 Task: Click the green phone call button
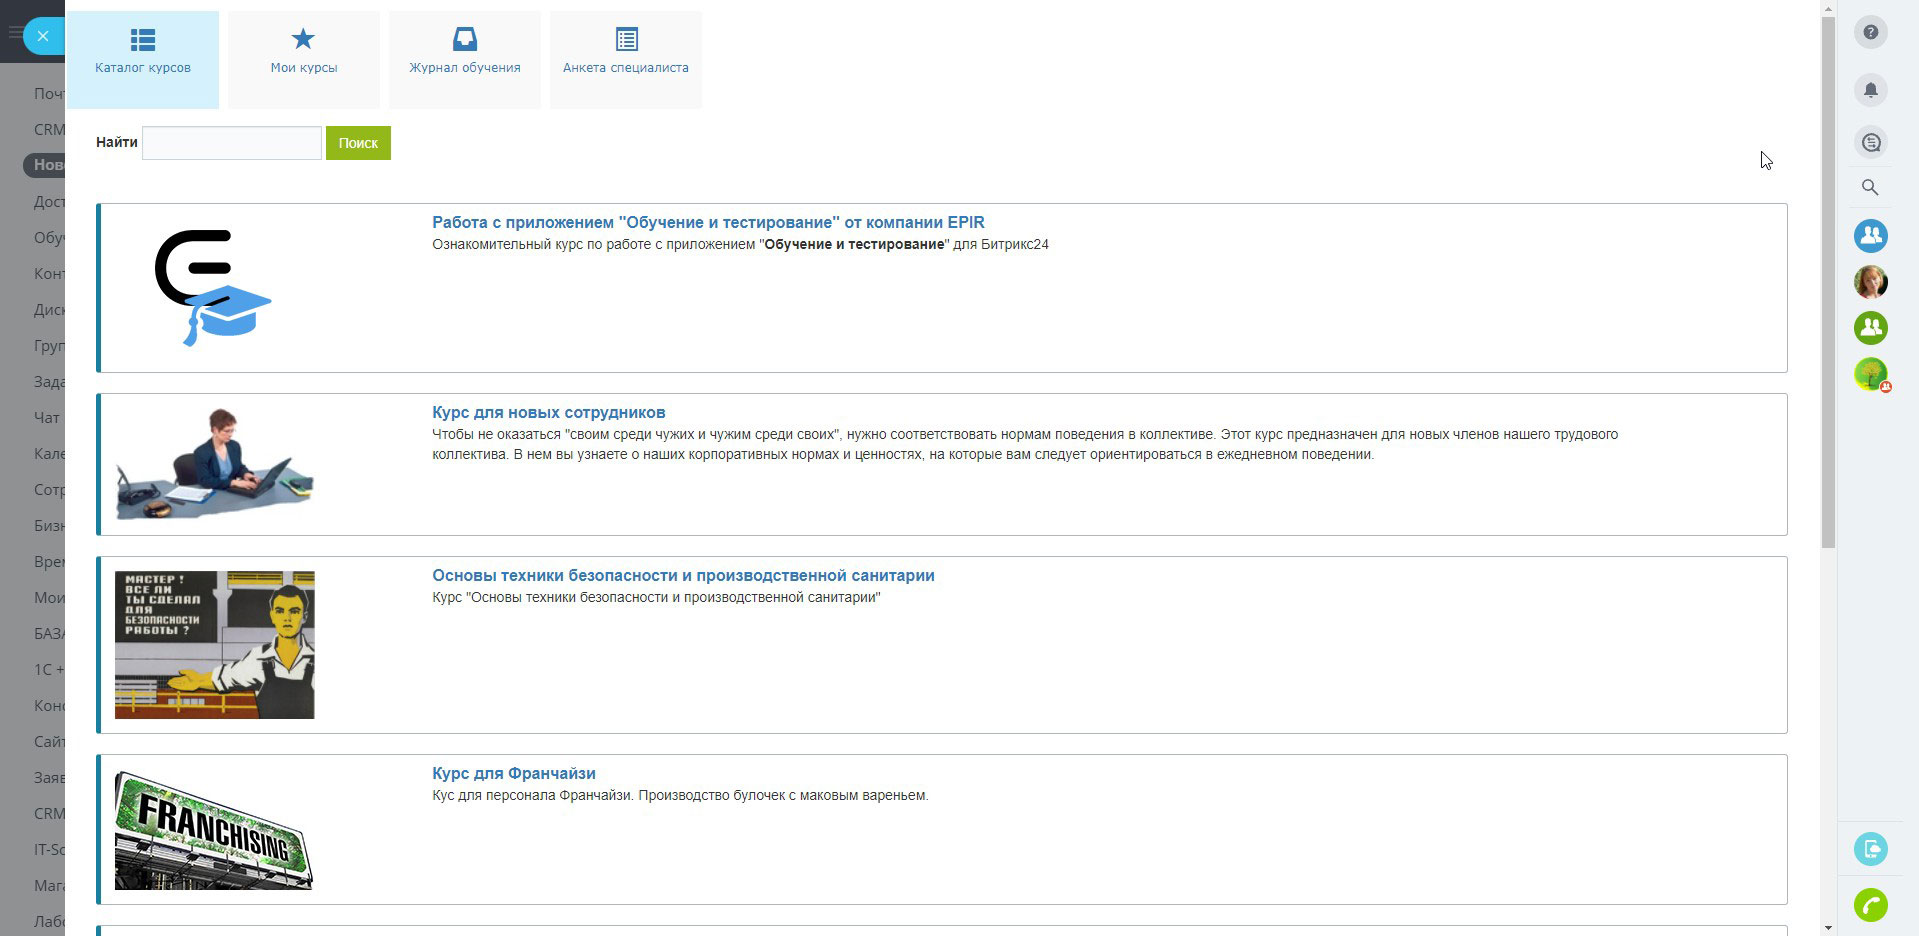click(x=1871, y=905)
